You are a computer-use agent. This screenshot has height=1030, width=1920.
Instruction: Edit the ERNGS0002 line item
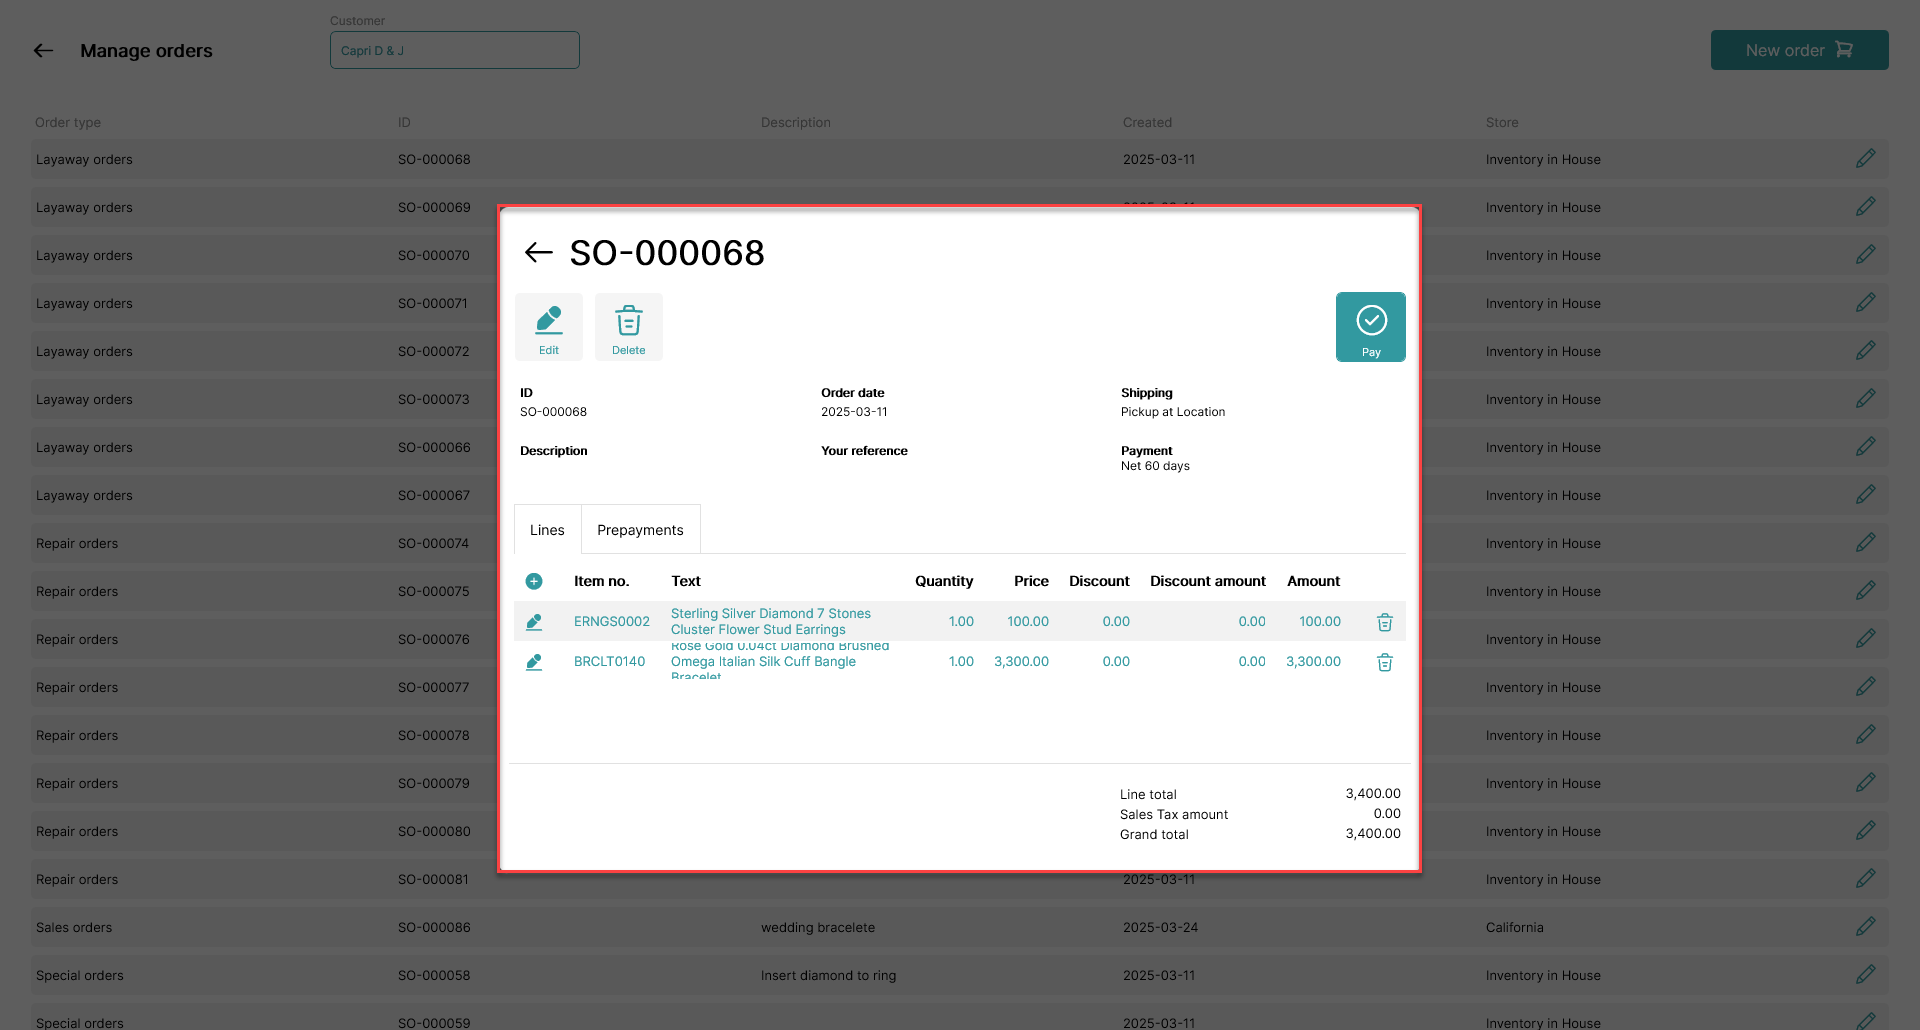[534, 622]
